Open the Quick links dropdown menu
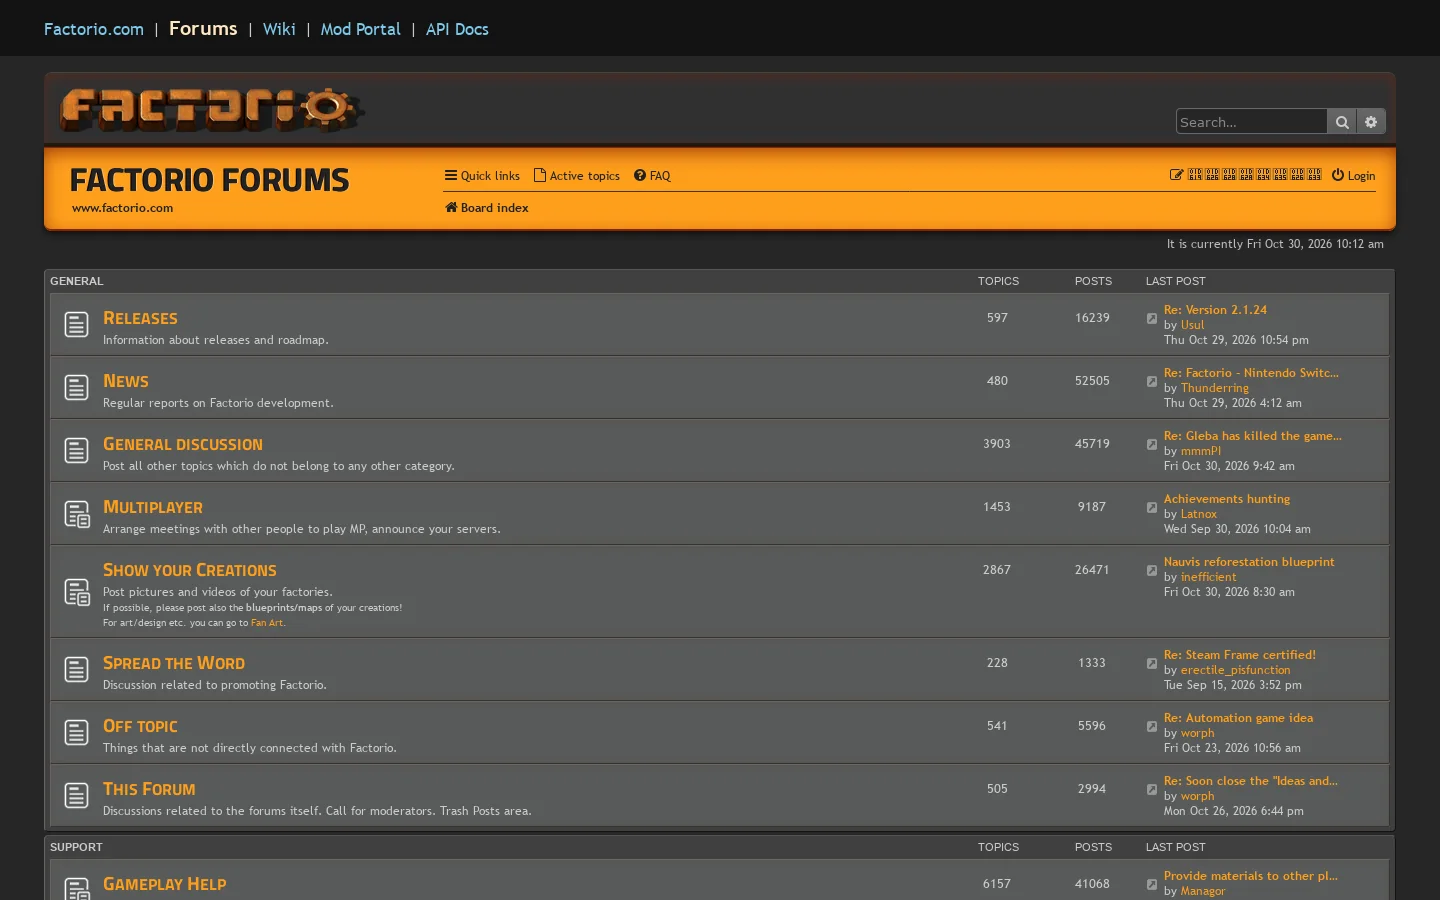The image size is (1440, 900). [482, 176]
